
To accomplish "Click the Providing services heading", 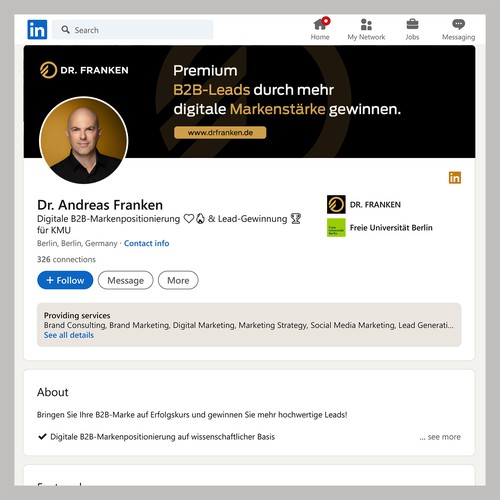I will tap(77, 315).
